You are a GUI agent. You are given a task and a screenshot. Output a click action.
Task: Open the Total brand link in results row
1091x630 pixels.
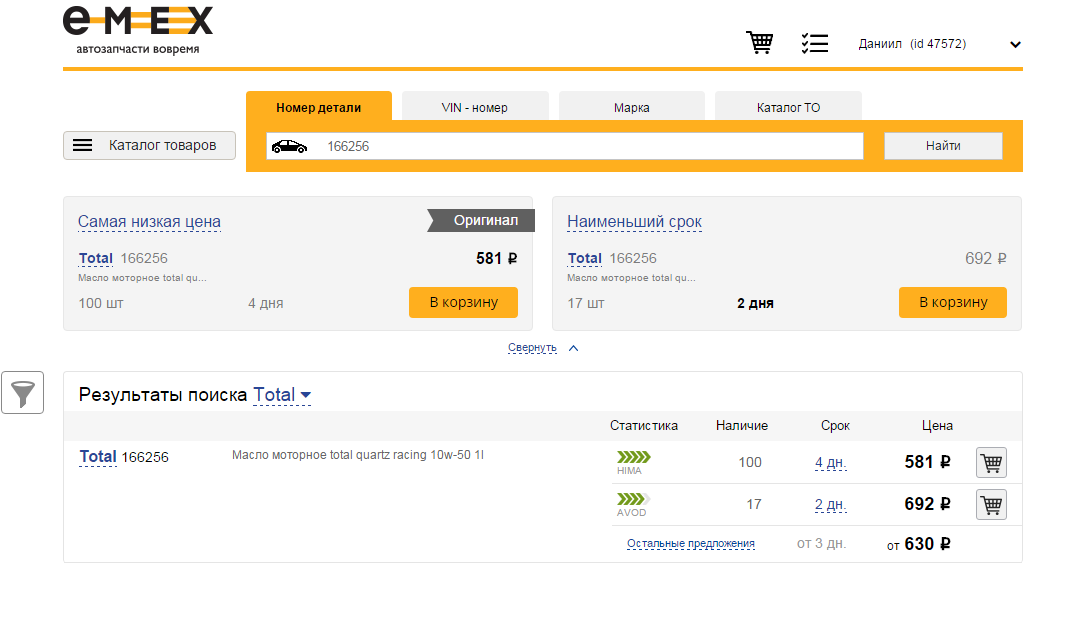pos(98,457)
